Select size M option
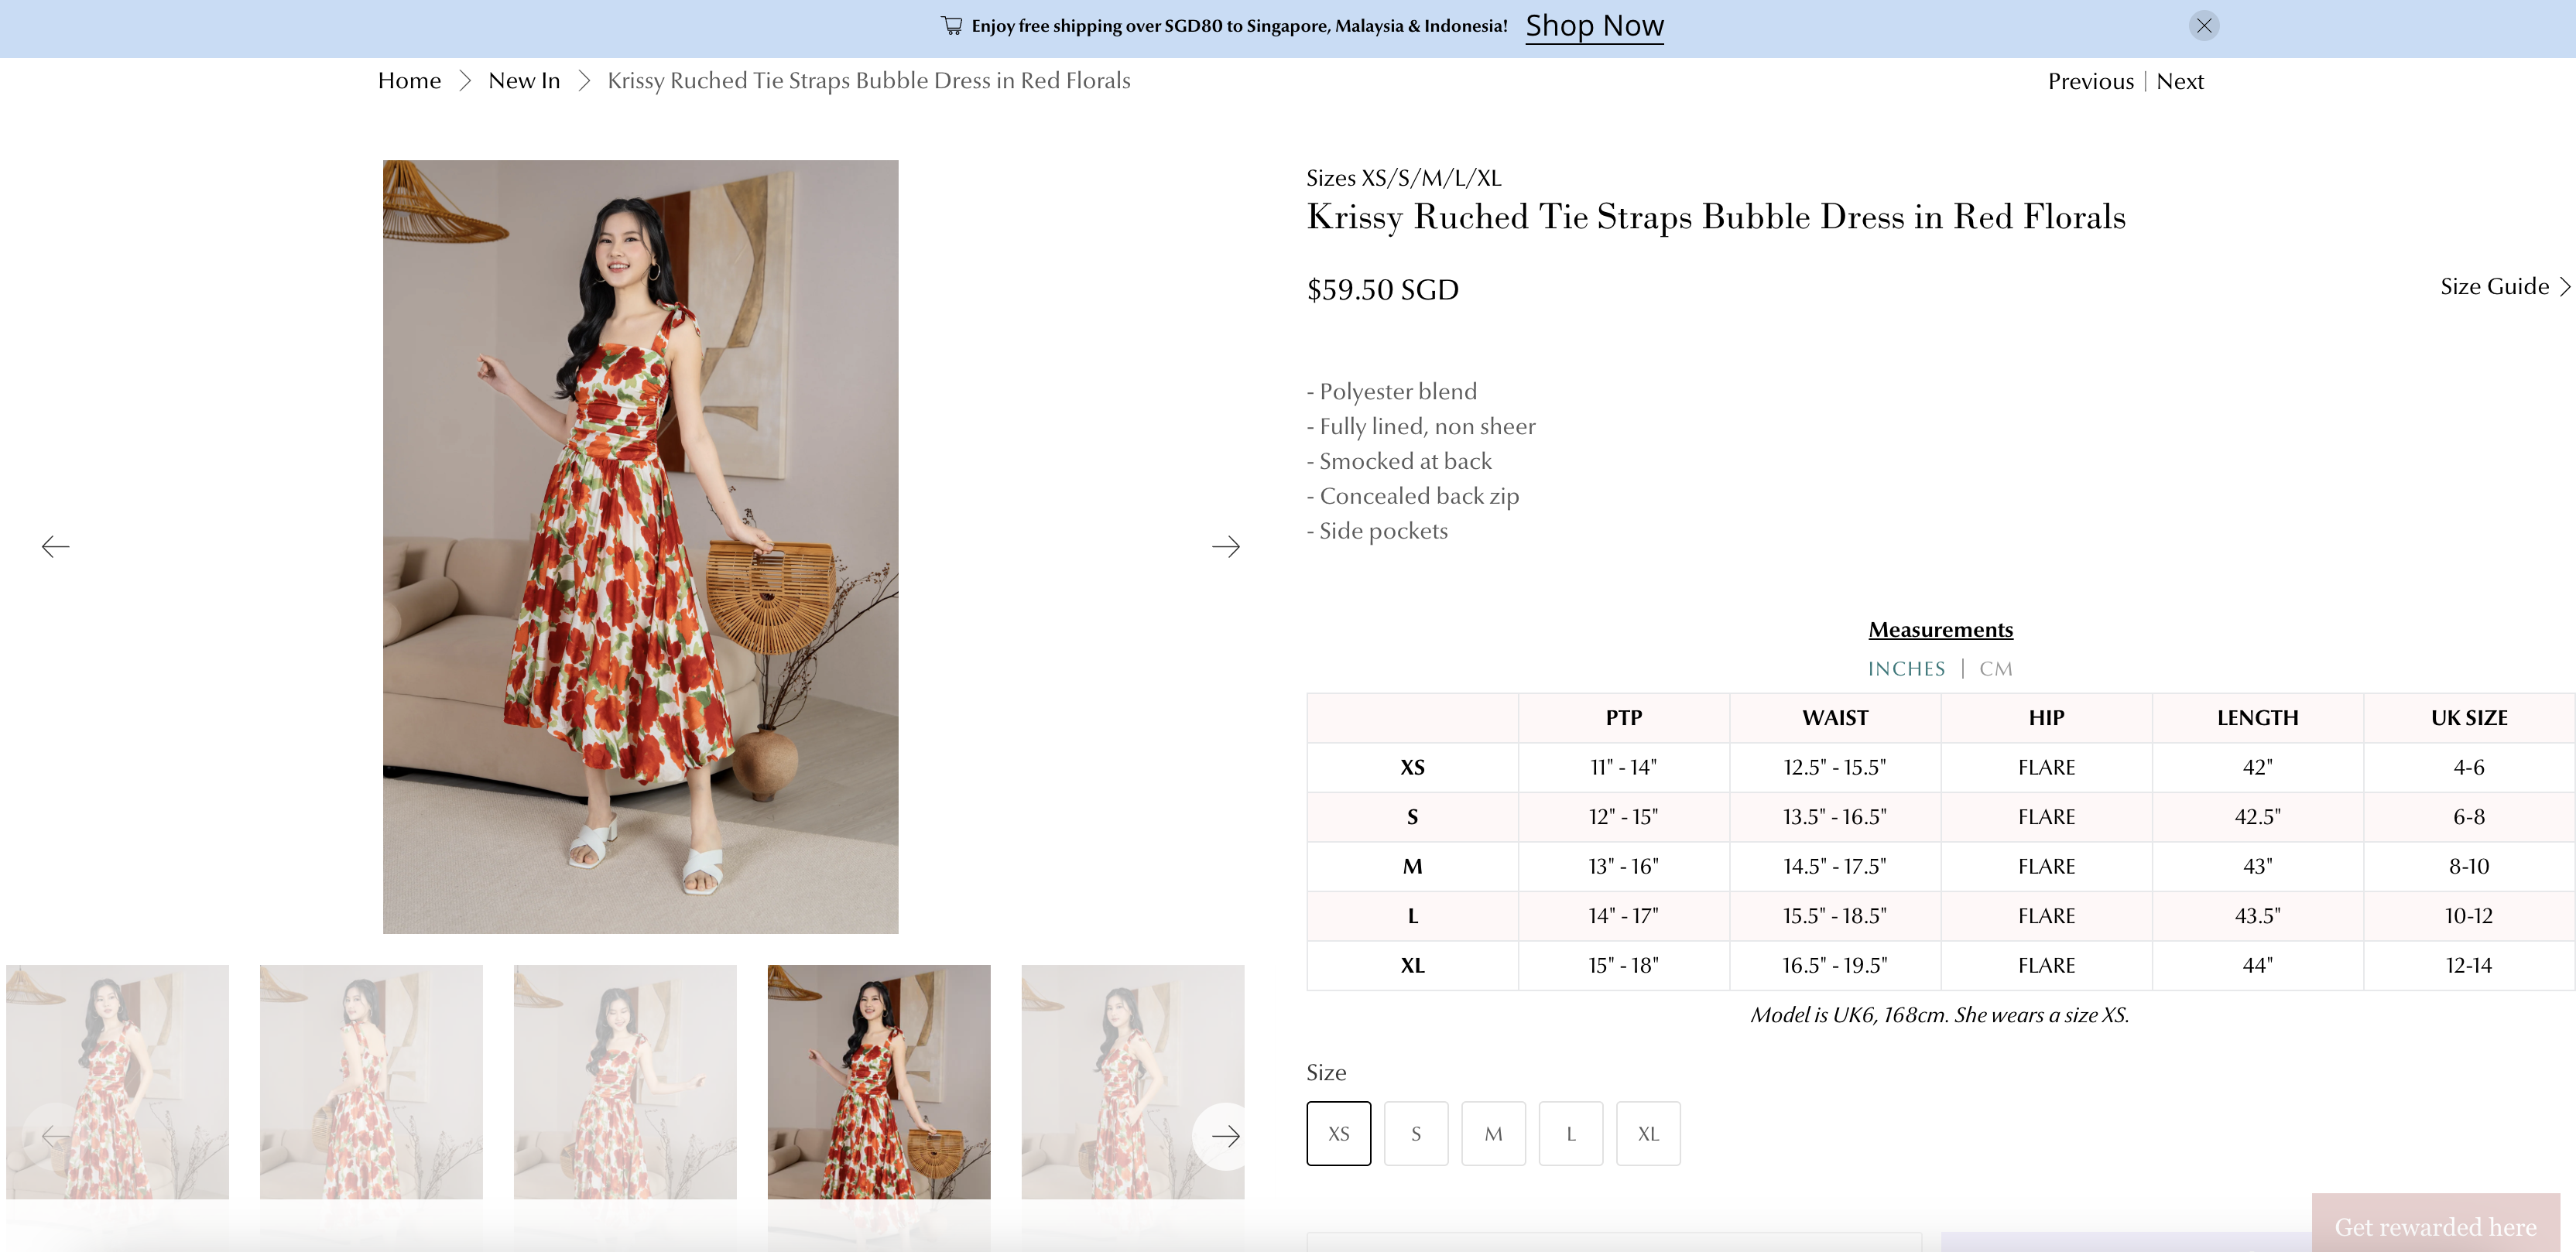 tap(1493, 1133)
